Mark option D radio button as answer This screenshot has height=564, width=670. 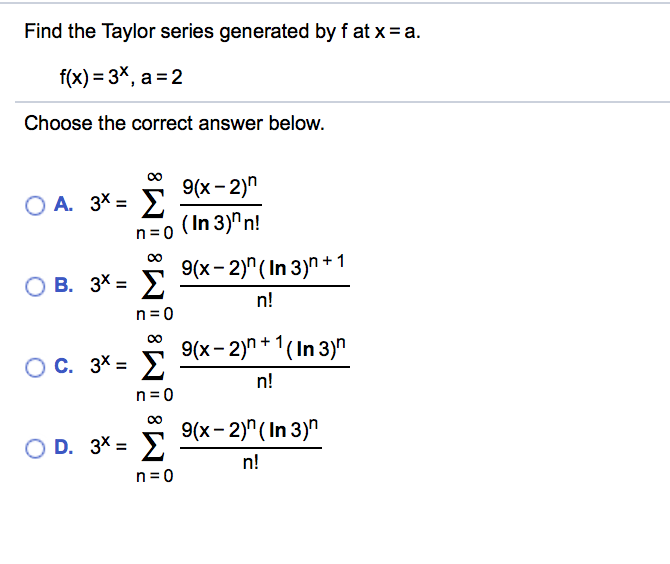click(x=35, y=448)
